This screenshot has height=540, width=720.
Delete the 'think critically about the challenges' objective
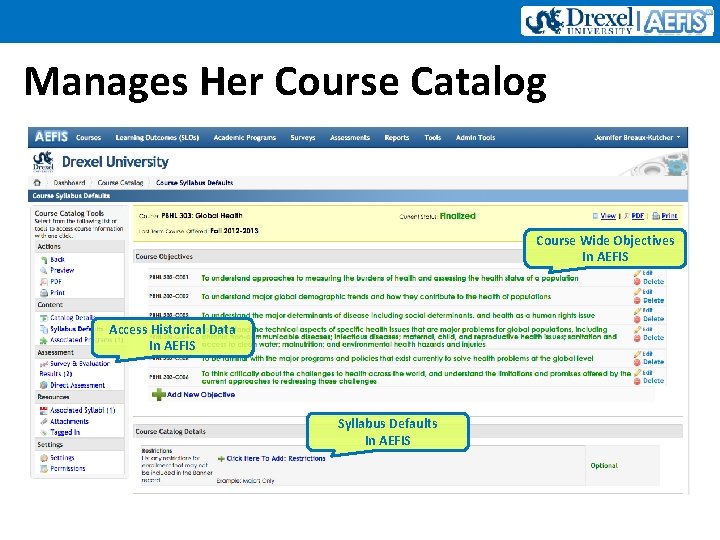pos(653,381)
